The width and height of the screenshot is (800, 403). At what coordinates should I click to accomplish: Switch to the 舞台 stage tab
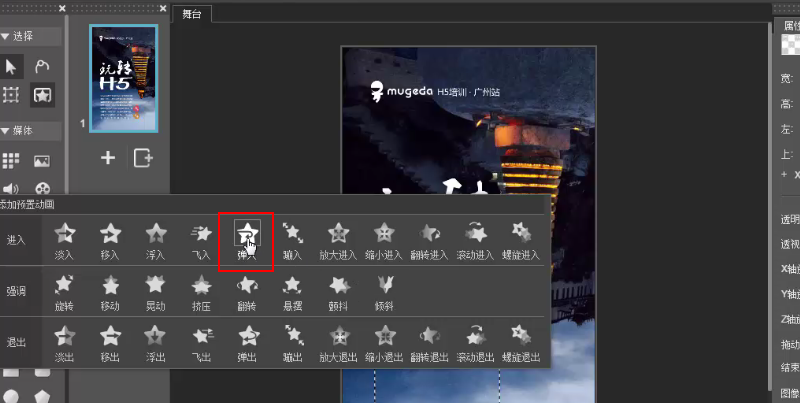coord(192,14)
